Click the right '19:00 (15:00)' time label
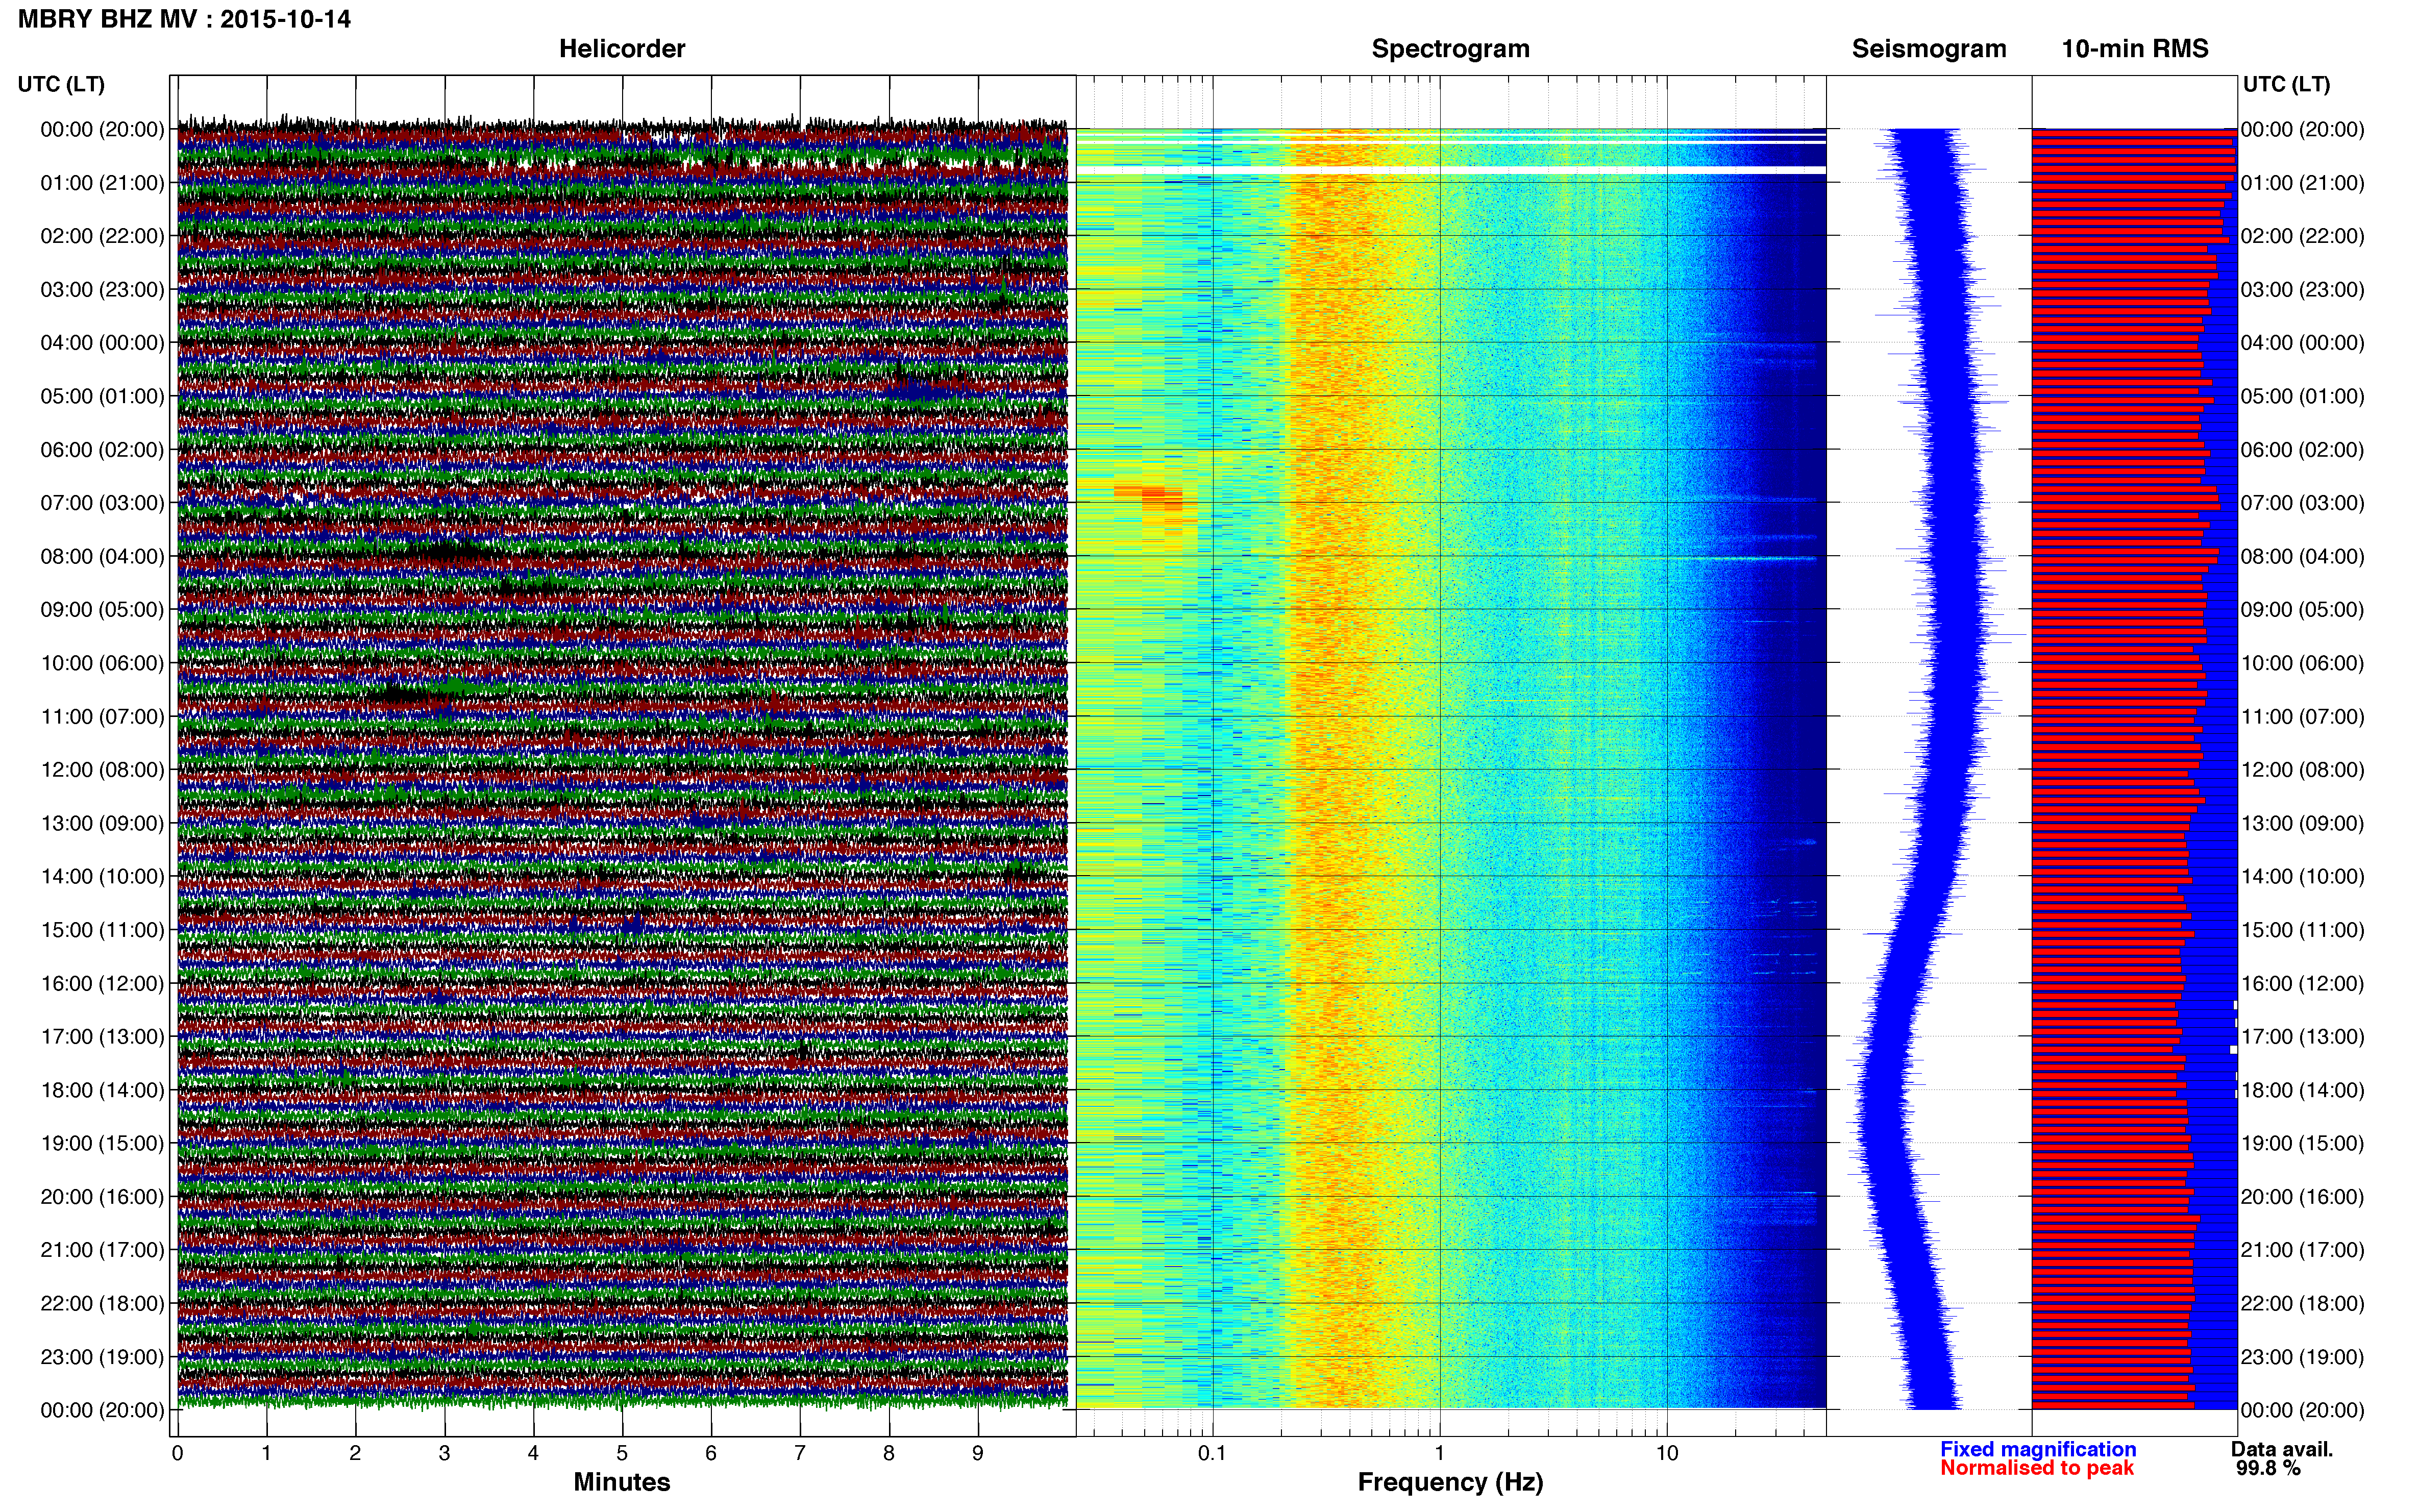2419x1512 pixels. pos(2303,1143)
